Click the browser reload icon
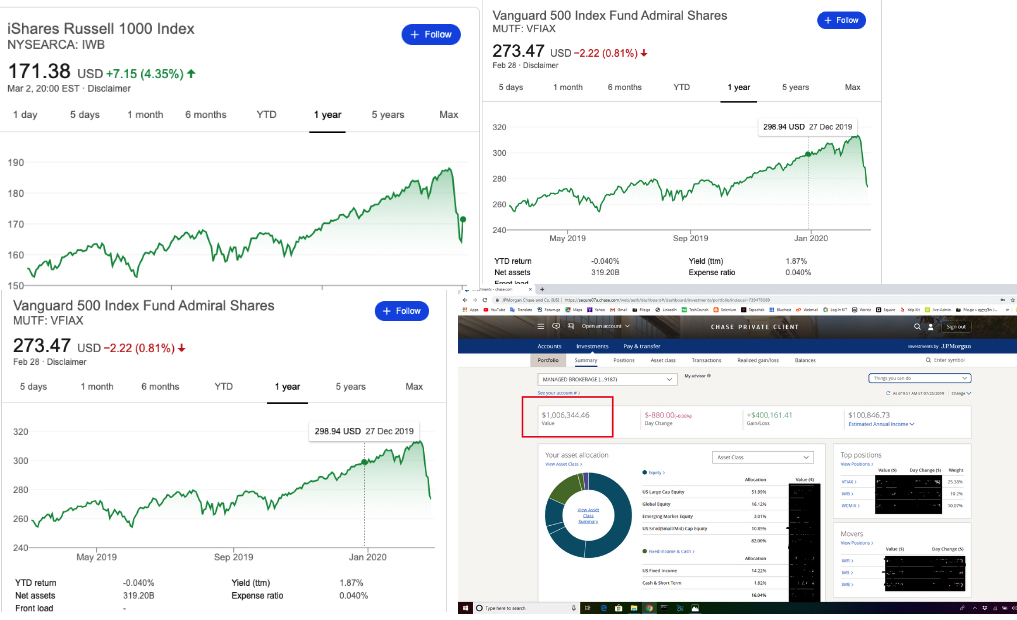Image resolution: width=1017 pixels, height=620 pixels. click(x=483, y=299)
